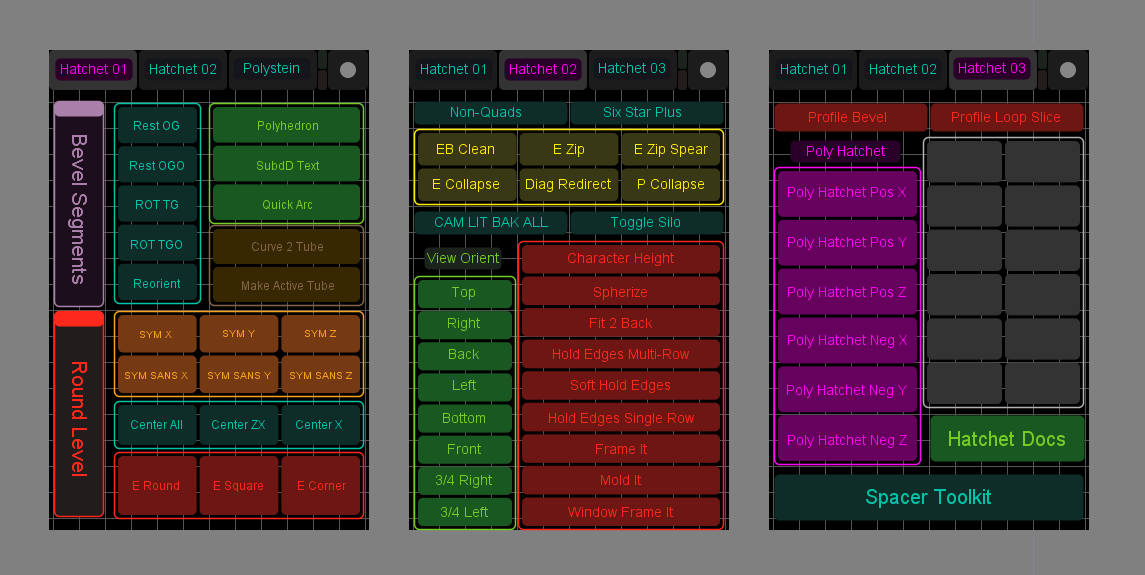The image size is (1145, 575).
Task: Select 3/4 Left view
Action: coord(464,513)
